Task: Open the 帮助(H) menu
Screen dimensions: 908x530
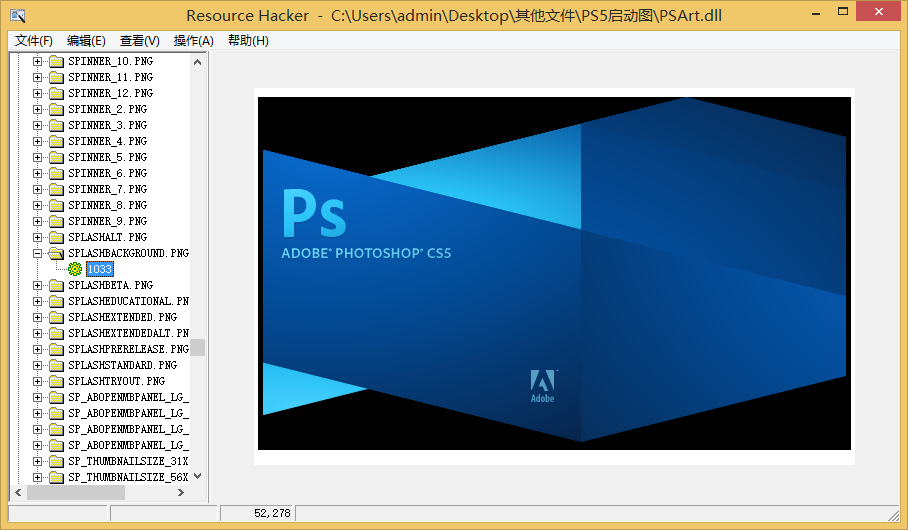Action: tap(248, 41)
